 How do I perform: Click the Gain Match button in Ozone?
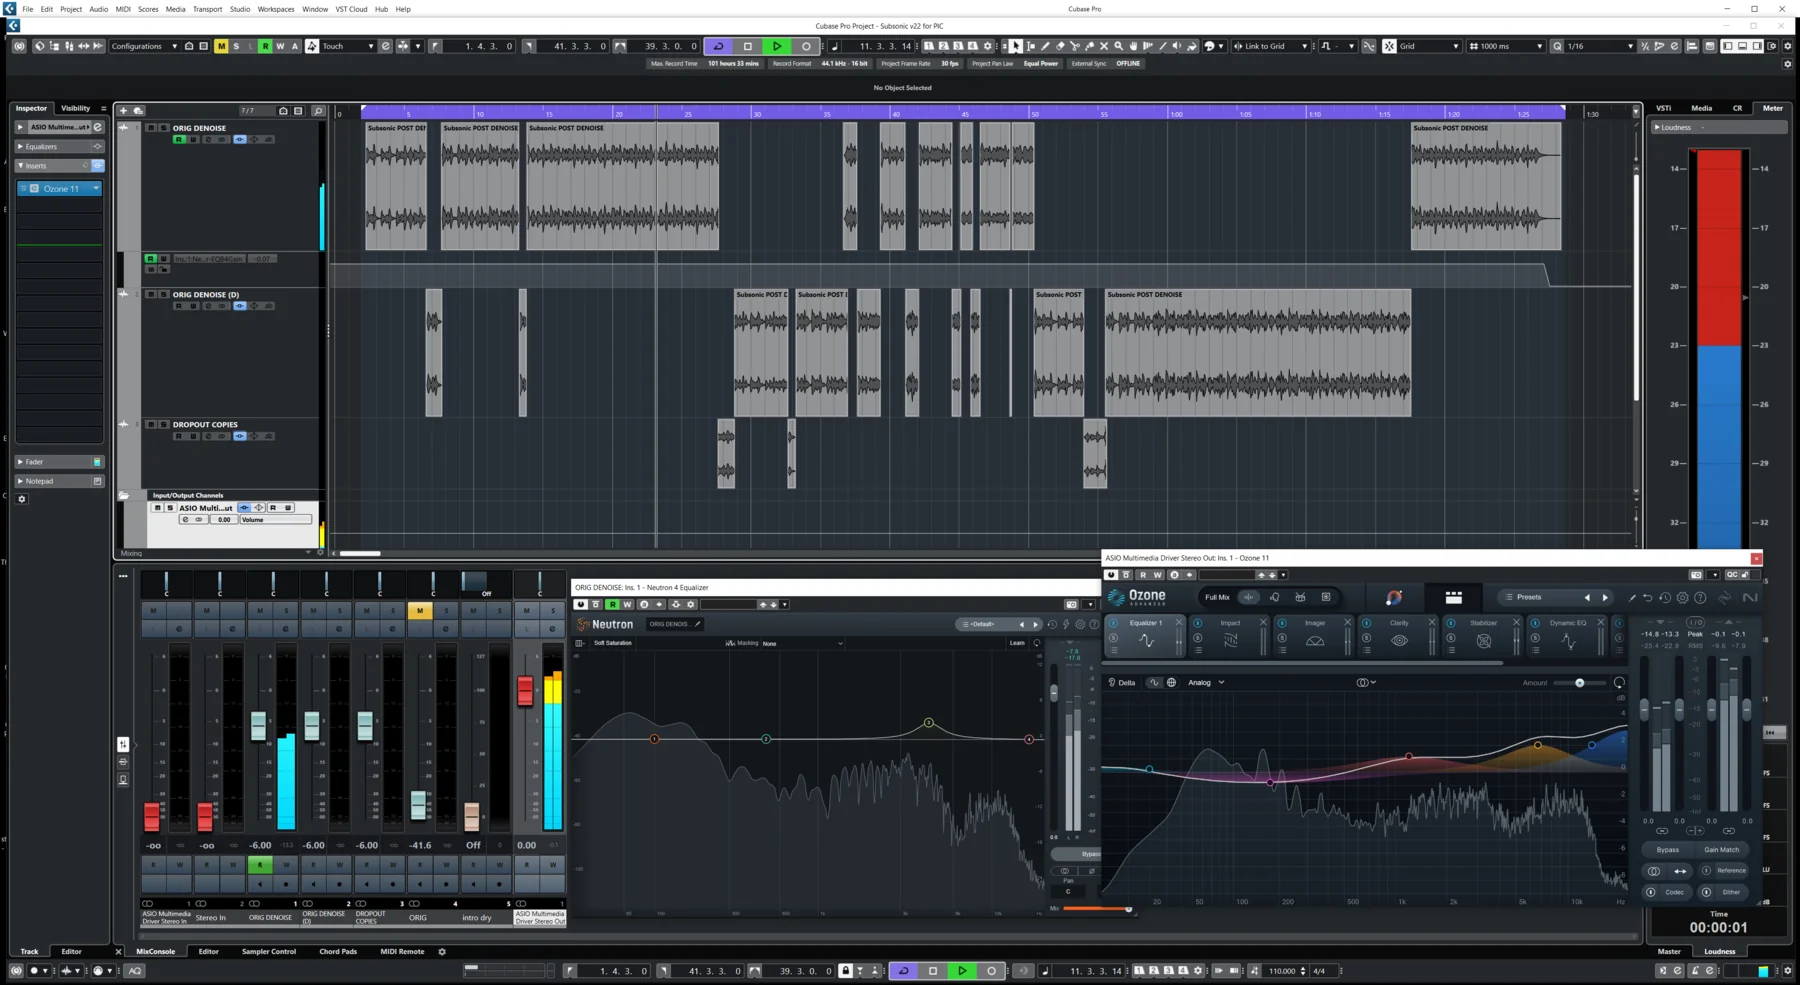pyautogui.click(x=1721, y=849)
